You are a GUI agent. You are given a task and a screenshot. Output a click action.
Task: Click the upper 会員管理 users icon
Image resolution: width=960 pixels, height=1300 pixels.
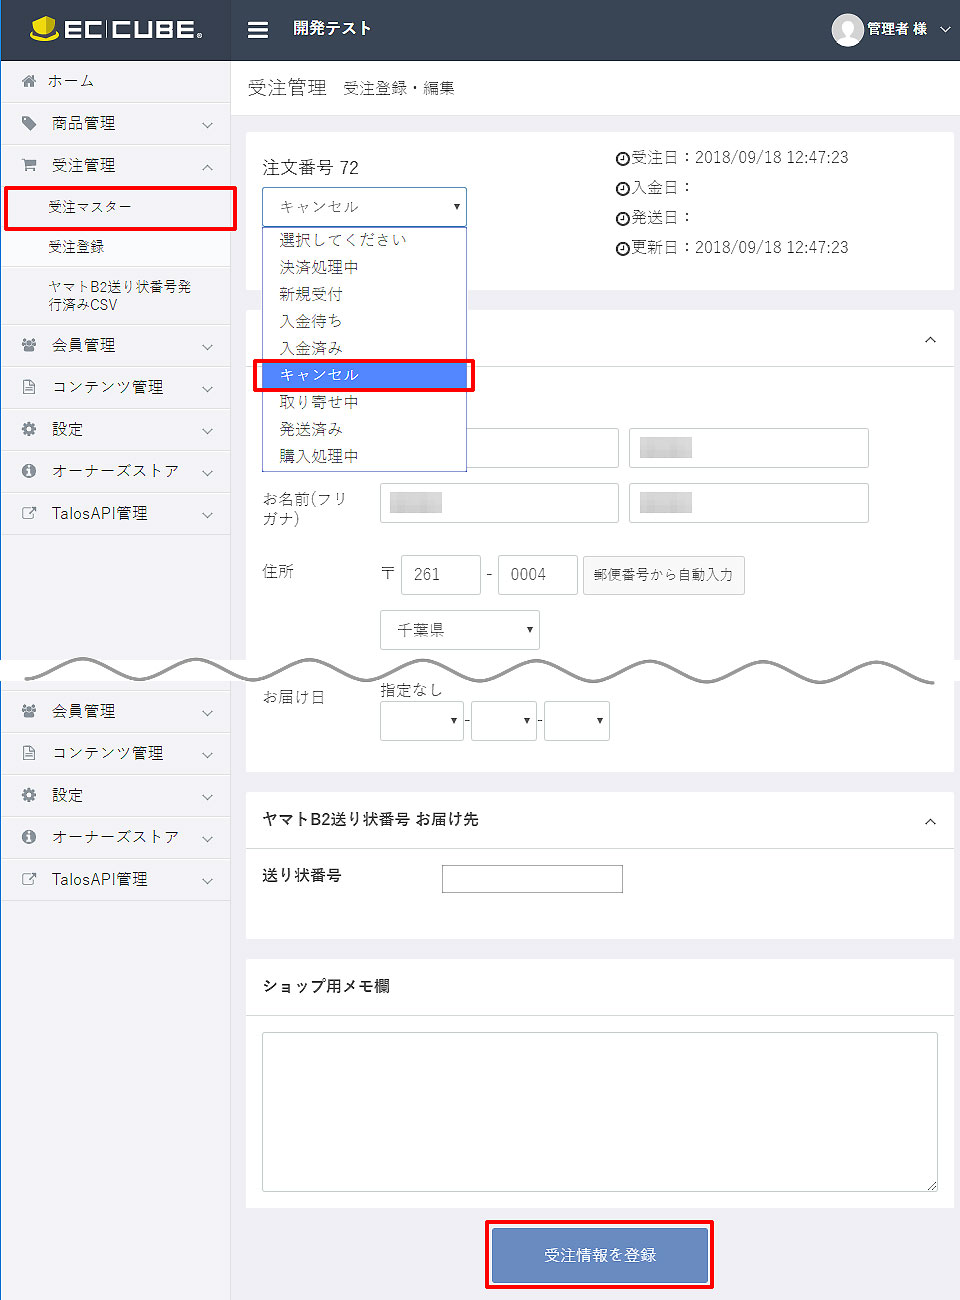click(29, 345)
